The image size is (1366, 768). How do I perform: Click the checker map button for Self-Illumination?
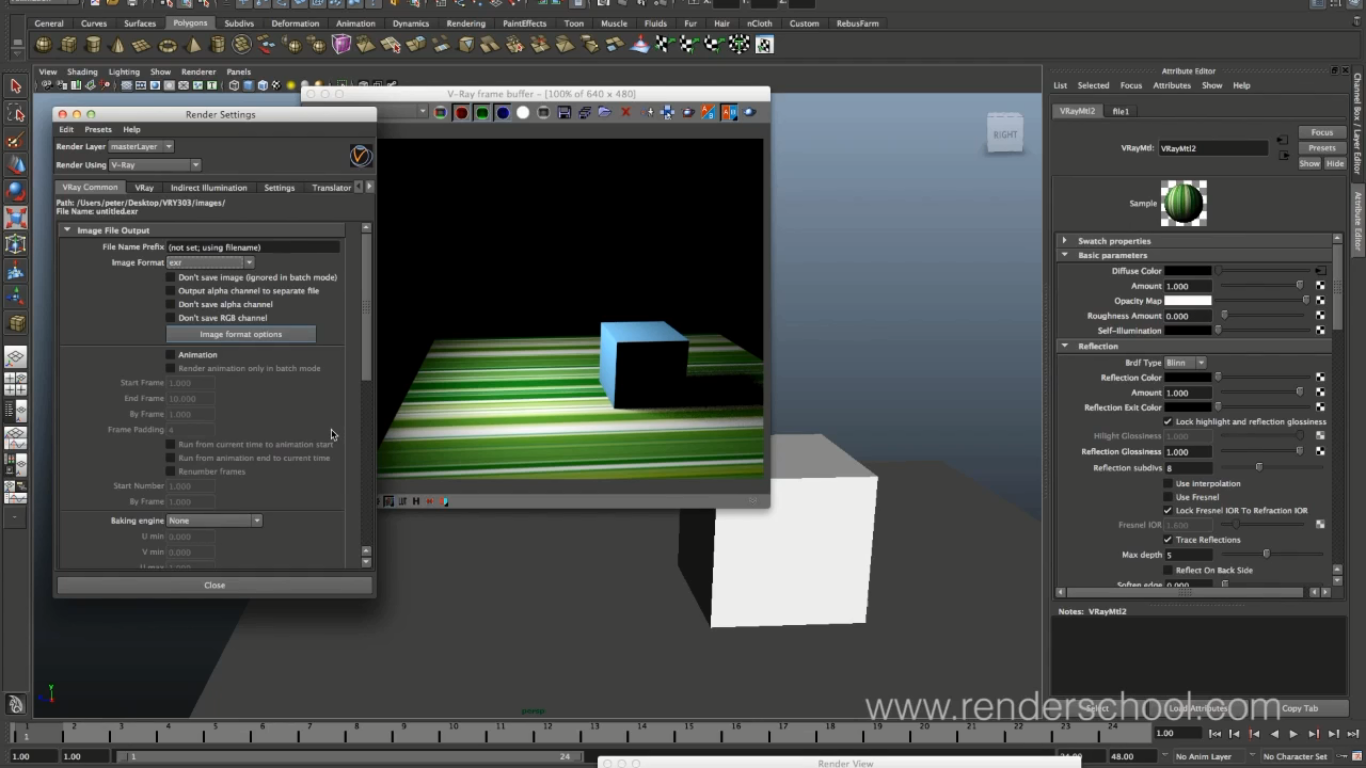tap(1320, 330)
